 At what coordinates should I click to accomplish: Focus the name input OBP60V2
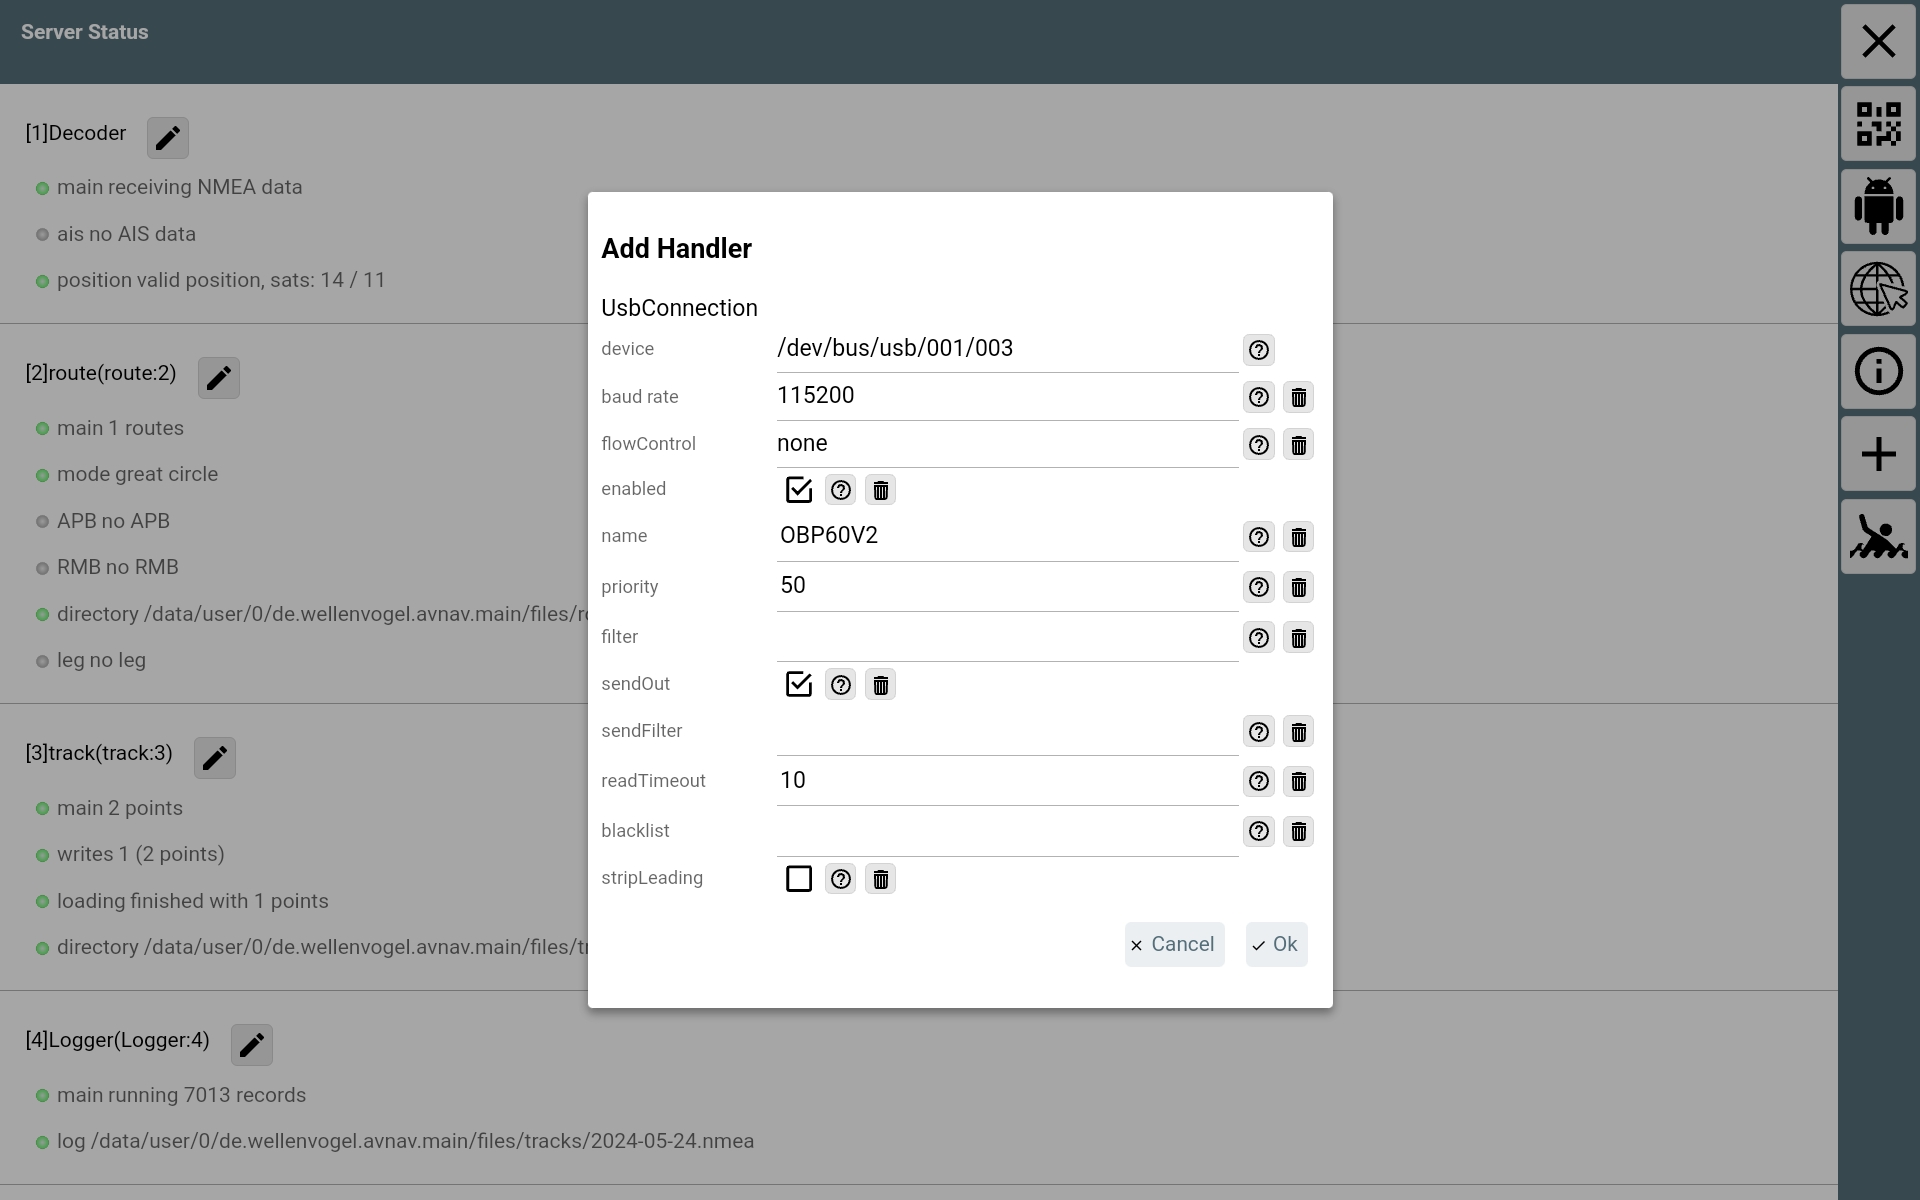tap(1007, 536)
